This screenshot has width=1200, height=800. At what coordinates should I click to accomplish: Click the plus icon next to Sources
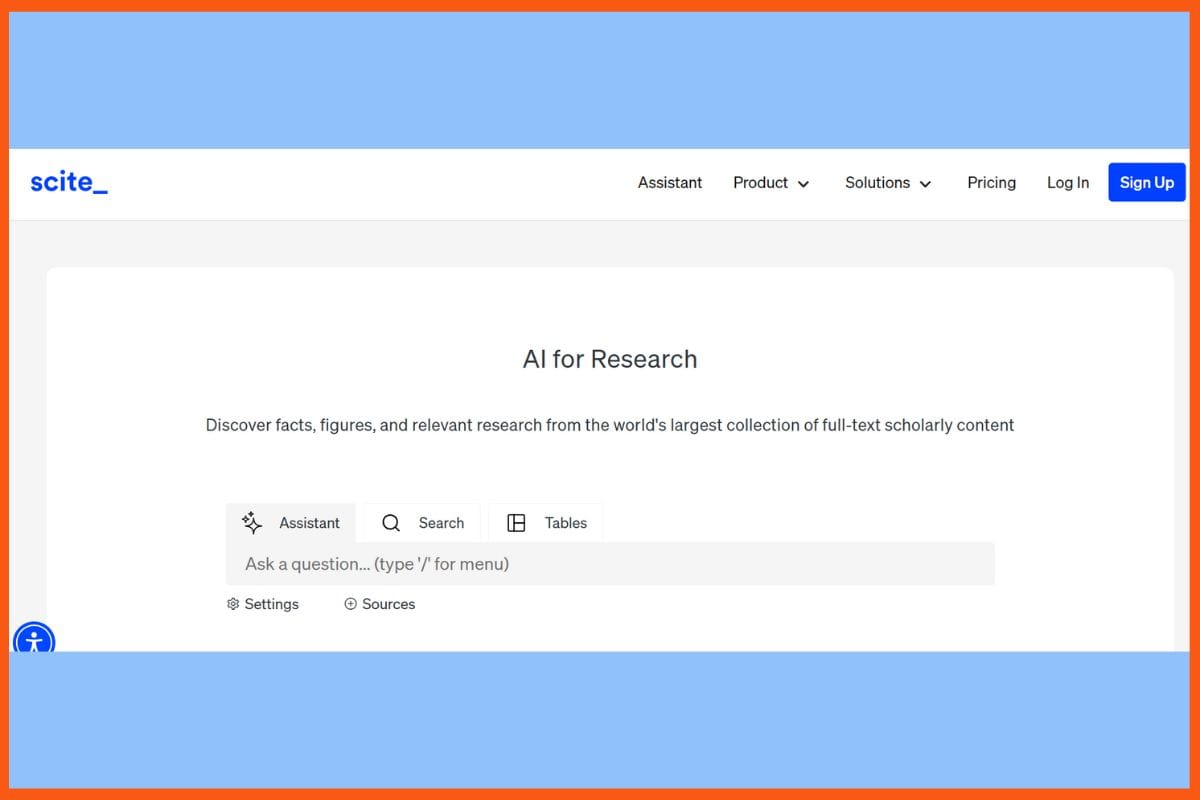point(350,603)
